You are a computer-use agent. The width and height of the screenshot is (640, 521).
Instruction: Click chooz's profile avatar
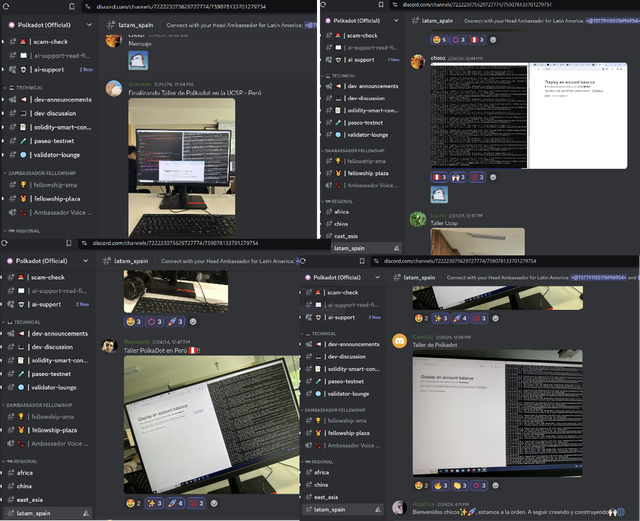[418, 59]
